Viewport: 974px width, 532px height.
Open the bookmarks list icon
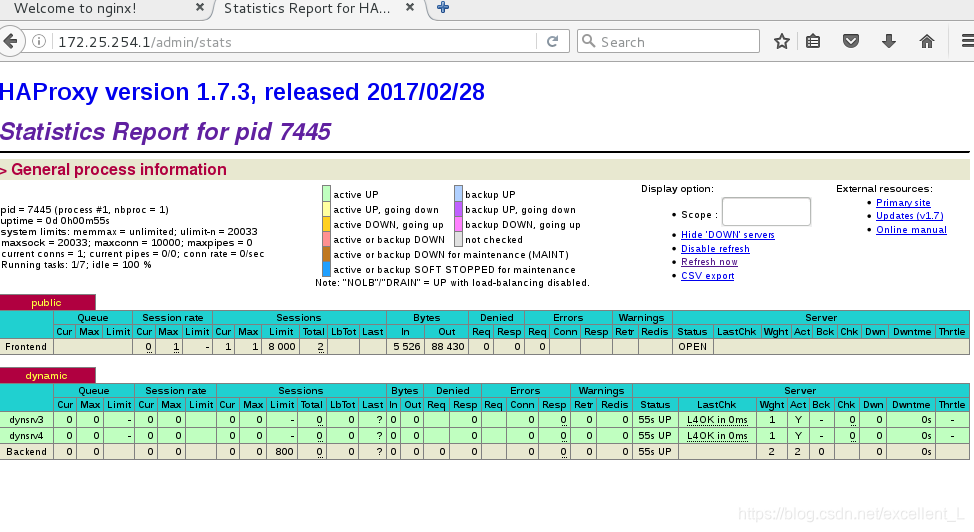[x=813, y=42]
